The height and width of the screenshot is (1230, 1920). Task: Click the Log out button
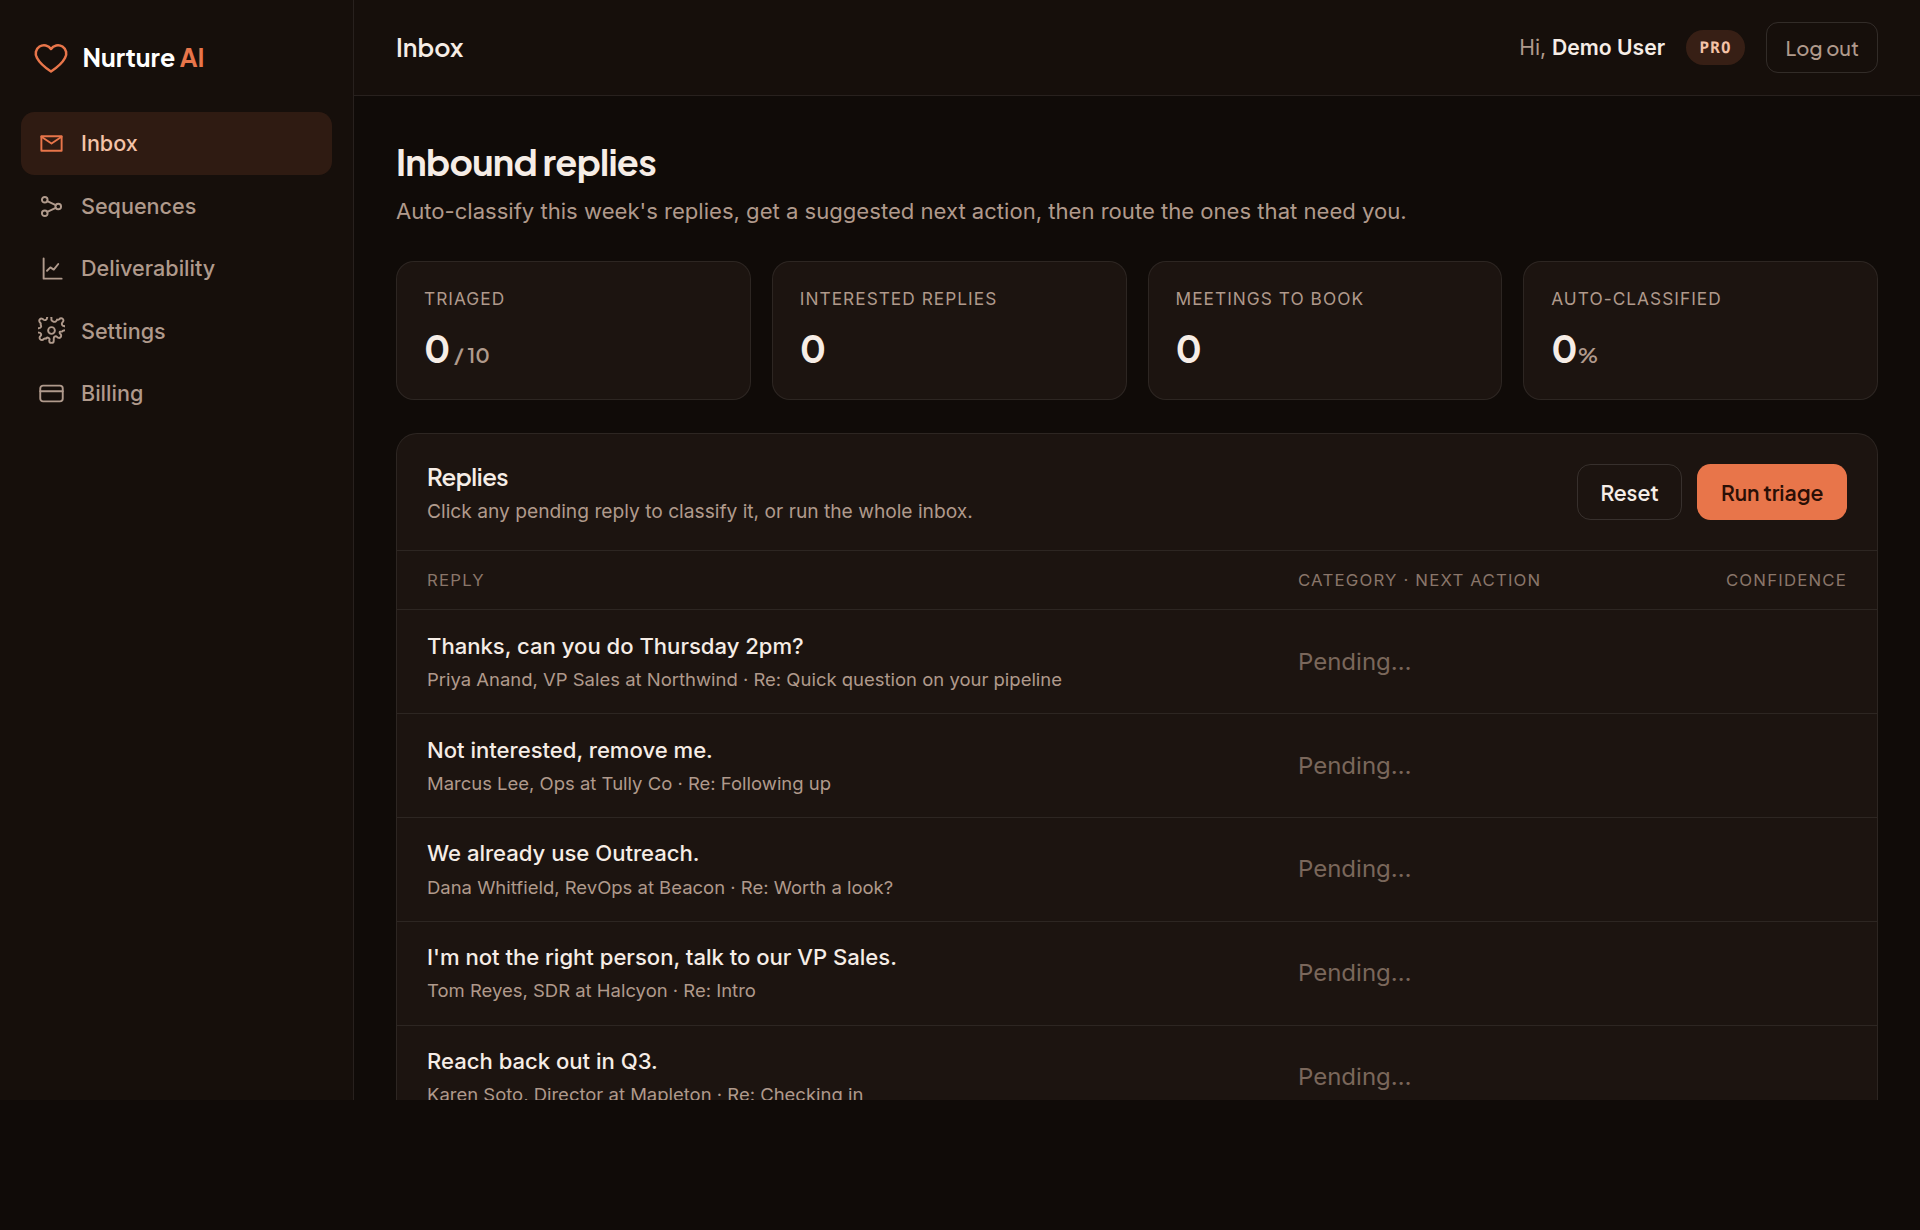click(x=1821, y=48)
